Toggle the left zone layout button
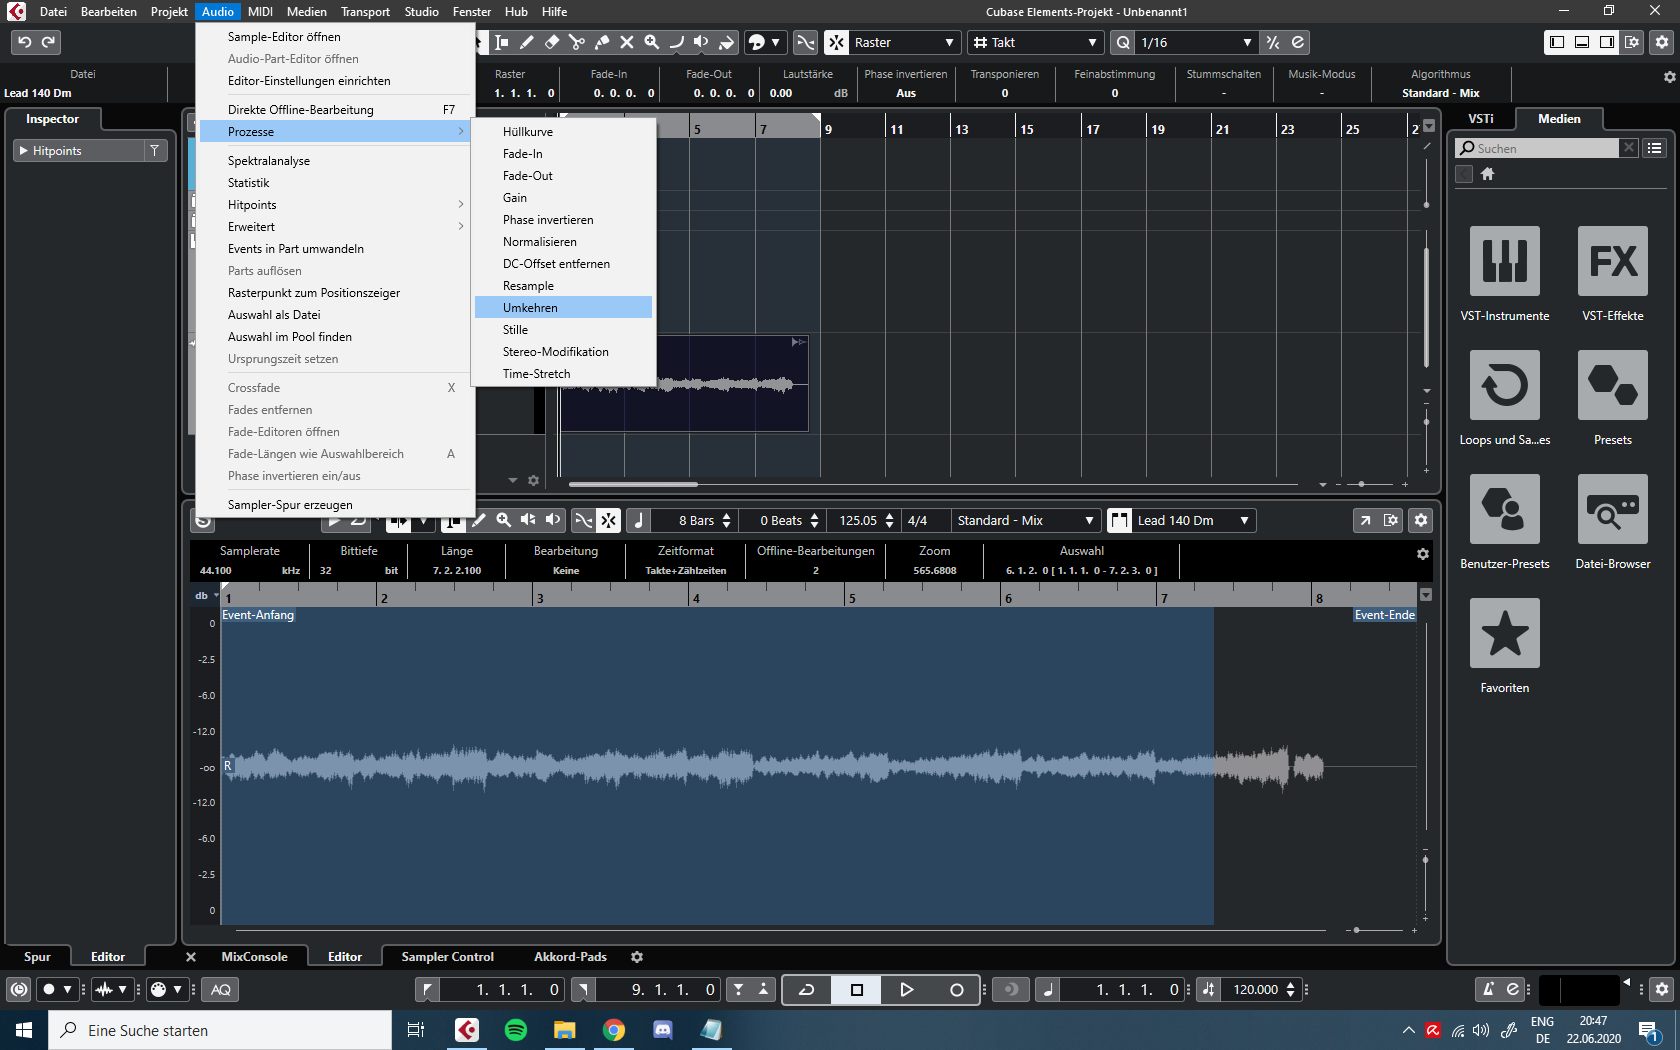1680x1050 pixels. coord(1557,42)
